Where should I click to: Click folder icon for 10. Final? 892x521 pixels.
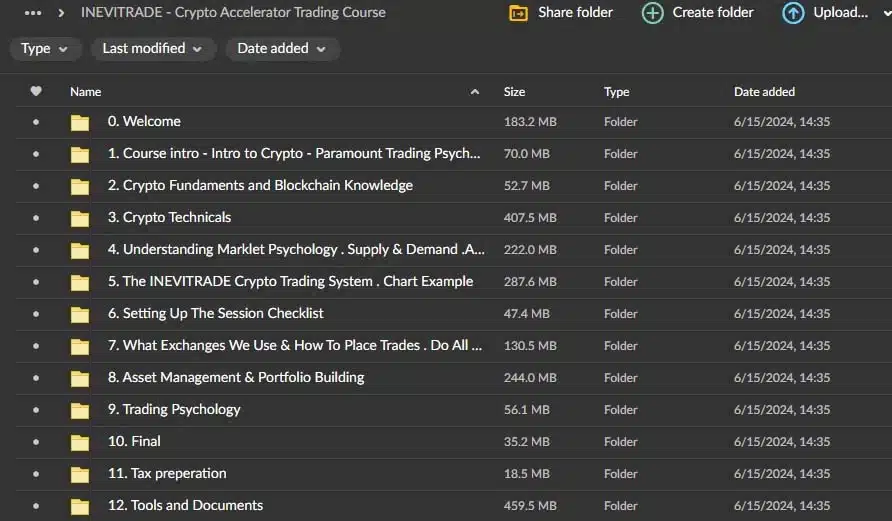[80, 442]
